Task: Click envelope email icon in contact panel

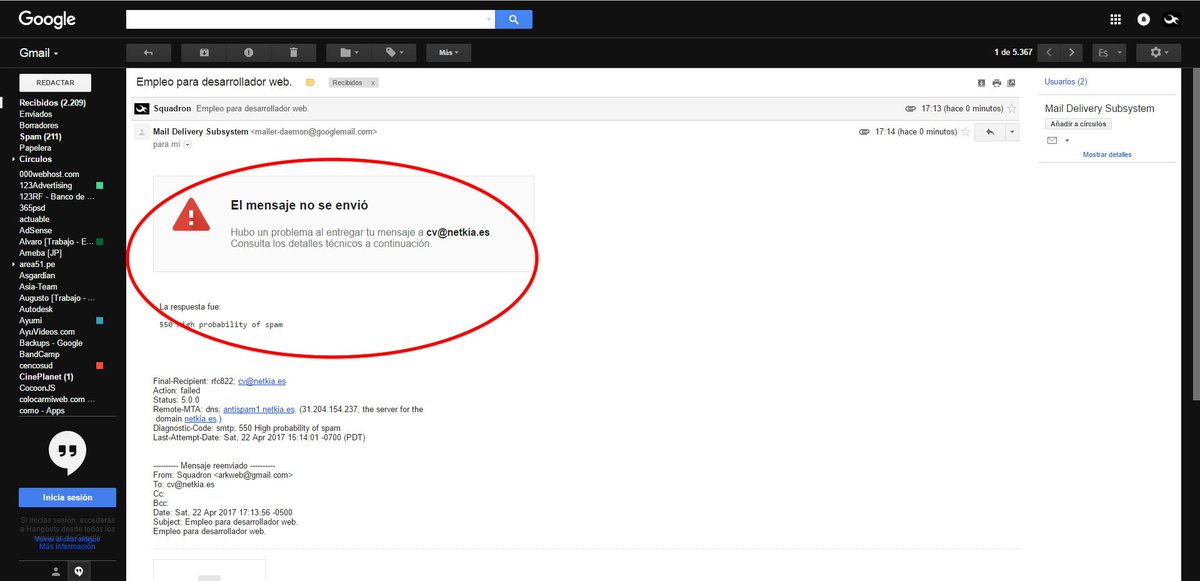Action: click(x=1052, y=141)
